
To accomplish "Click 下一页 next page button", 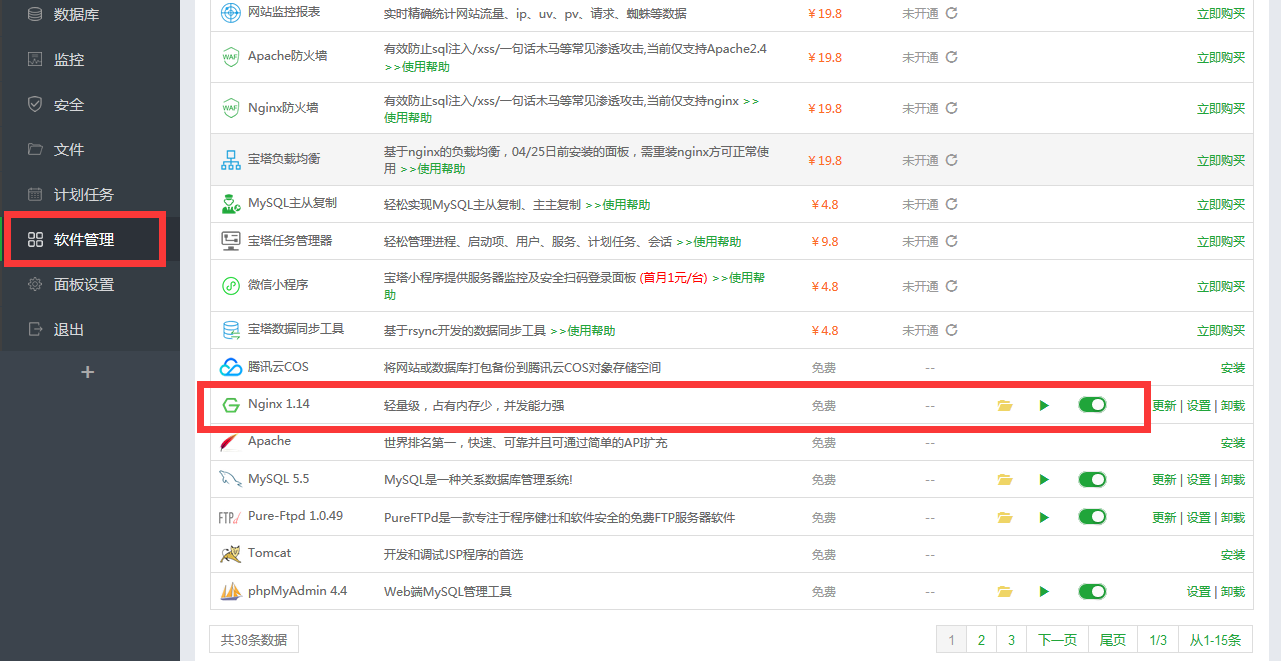I will 1058,640.
